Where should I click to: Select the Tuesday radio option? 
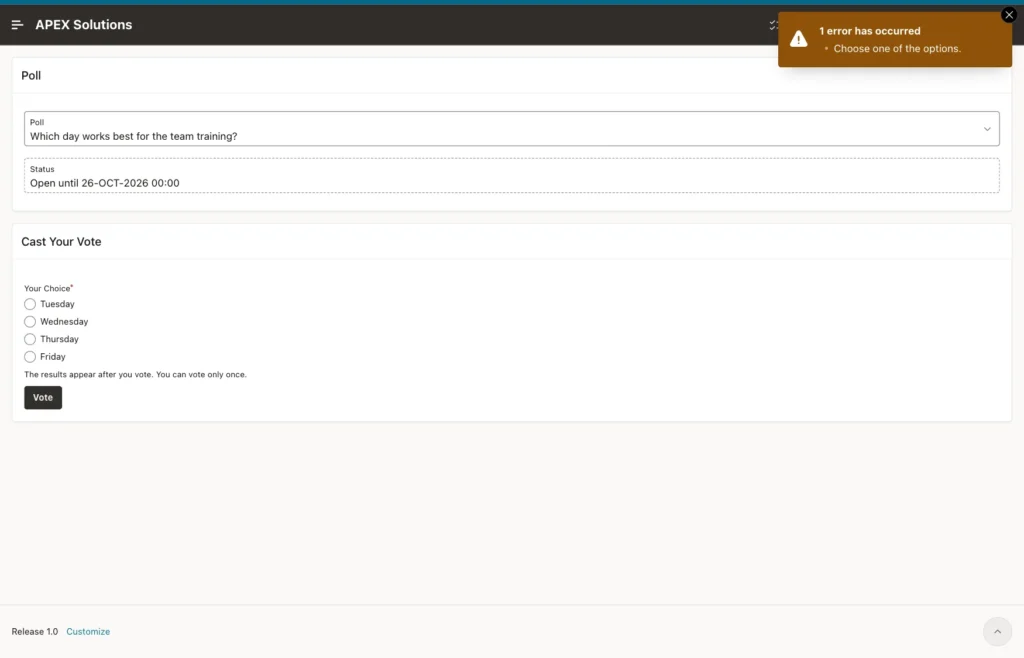tap(30, 304)
